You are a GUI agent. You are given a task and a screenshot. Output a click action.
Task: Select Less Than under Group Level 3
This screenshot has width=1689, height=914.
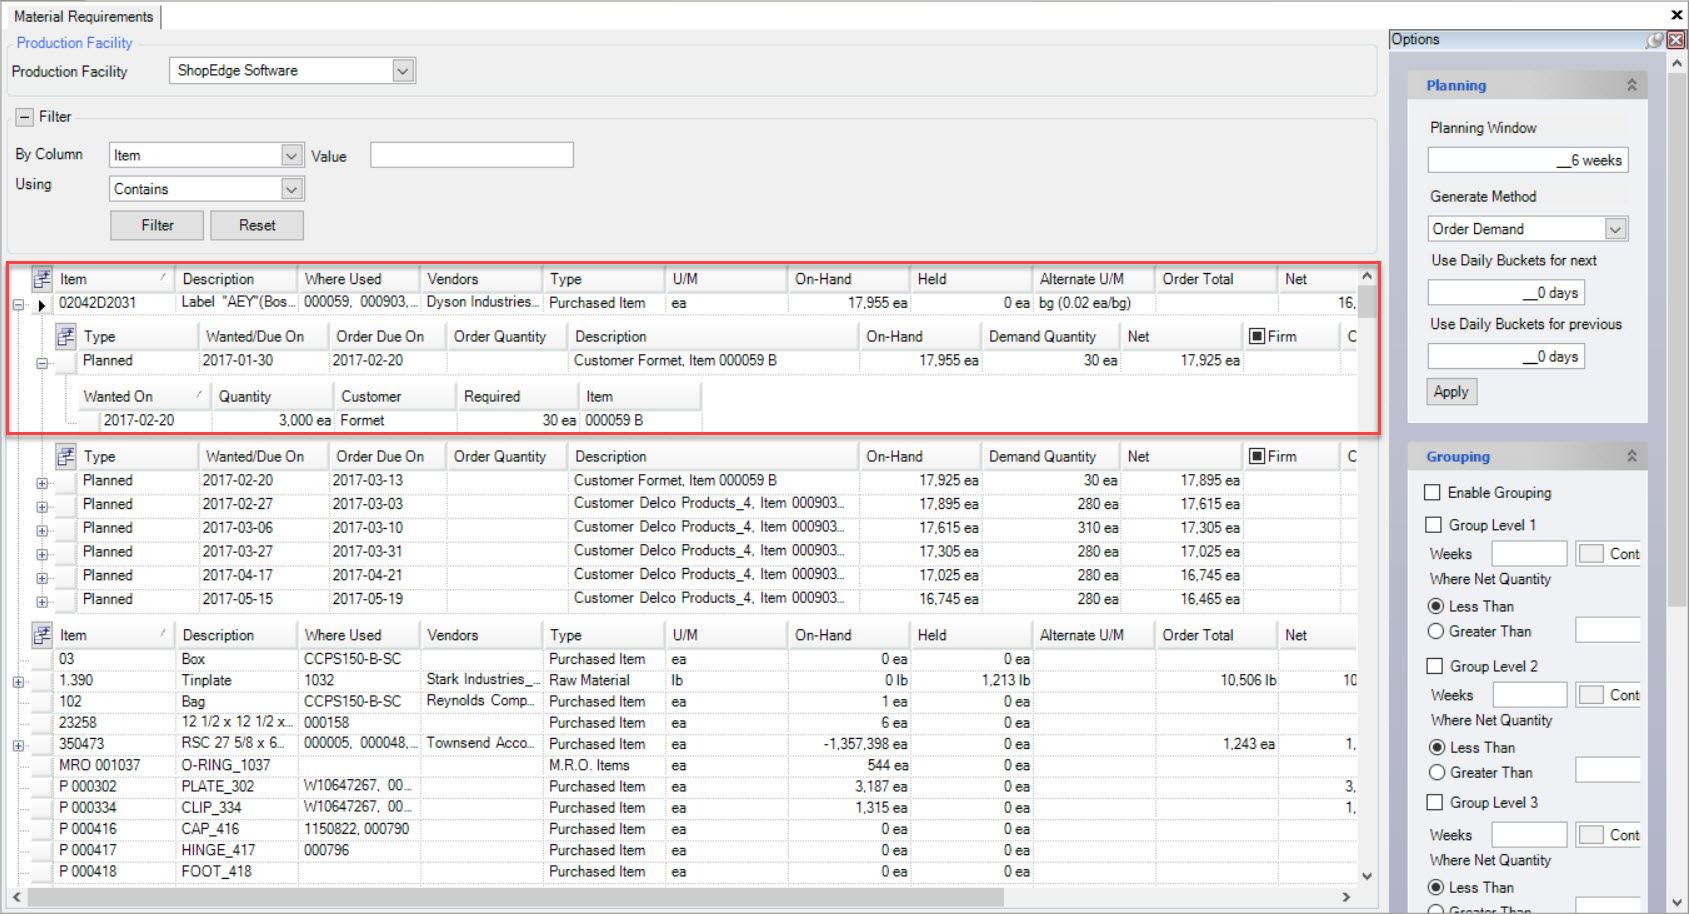point(1436,887)
